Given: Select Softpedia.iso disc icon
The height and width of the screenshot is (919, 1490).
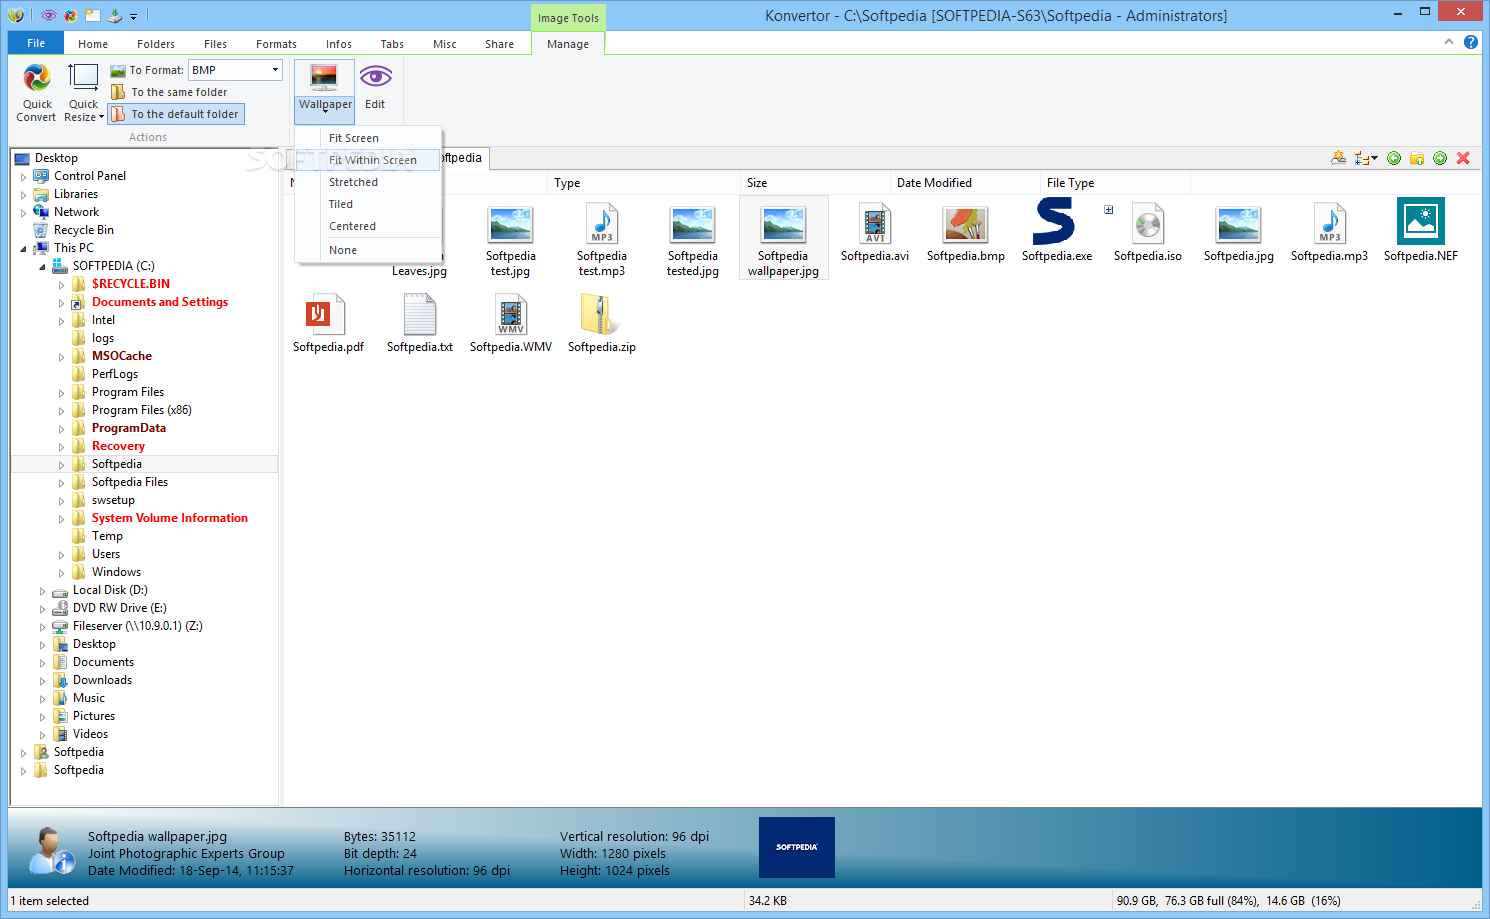Looking at the screenshot, I should click(x=1148, y=224).
